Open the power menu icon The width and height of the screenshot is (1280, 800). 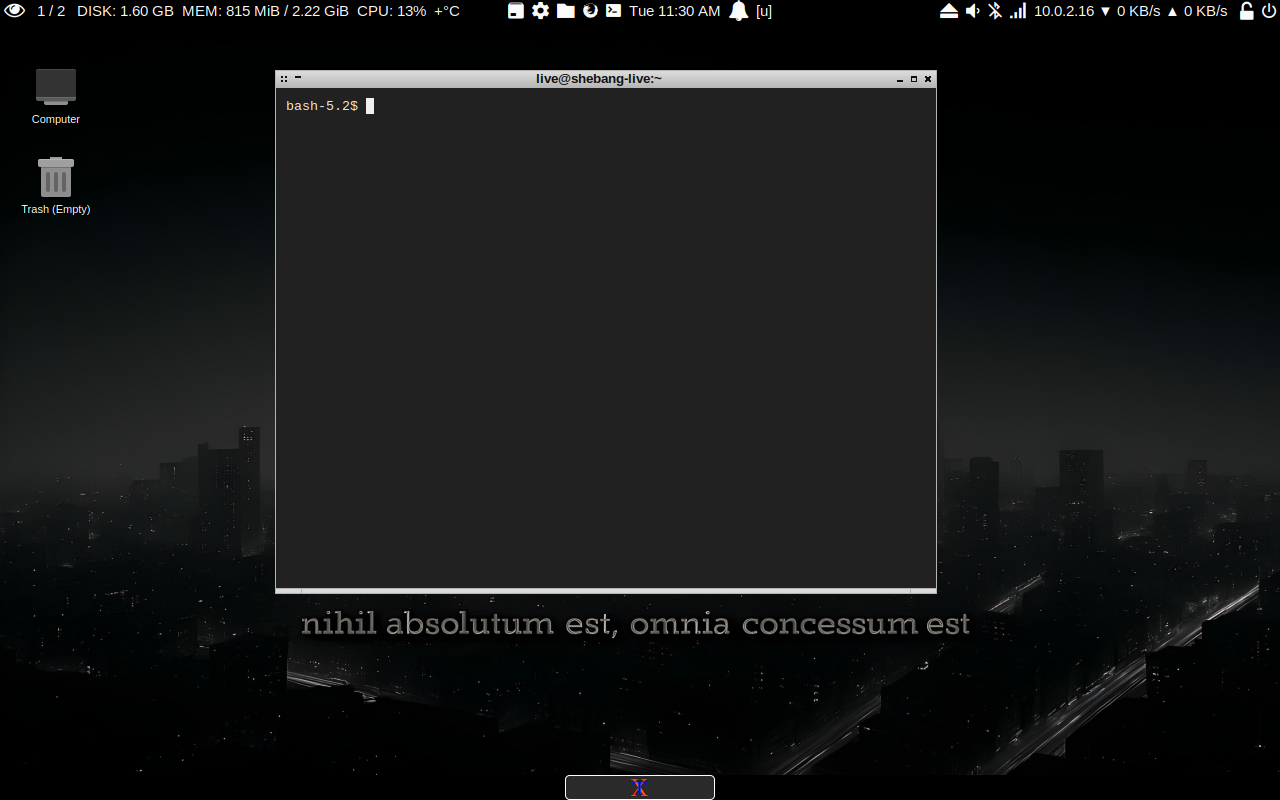[1269, 11]
